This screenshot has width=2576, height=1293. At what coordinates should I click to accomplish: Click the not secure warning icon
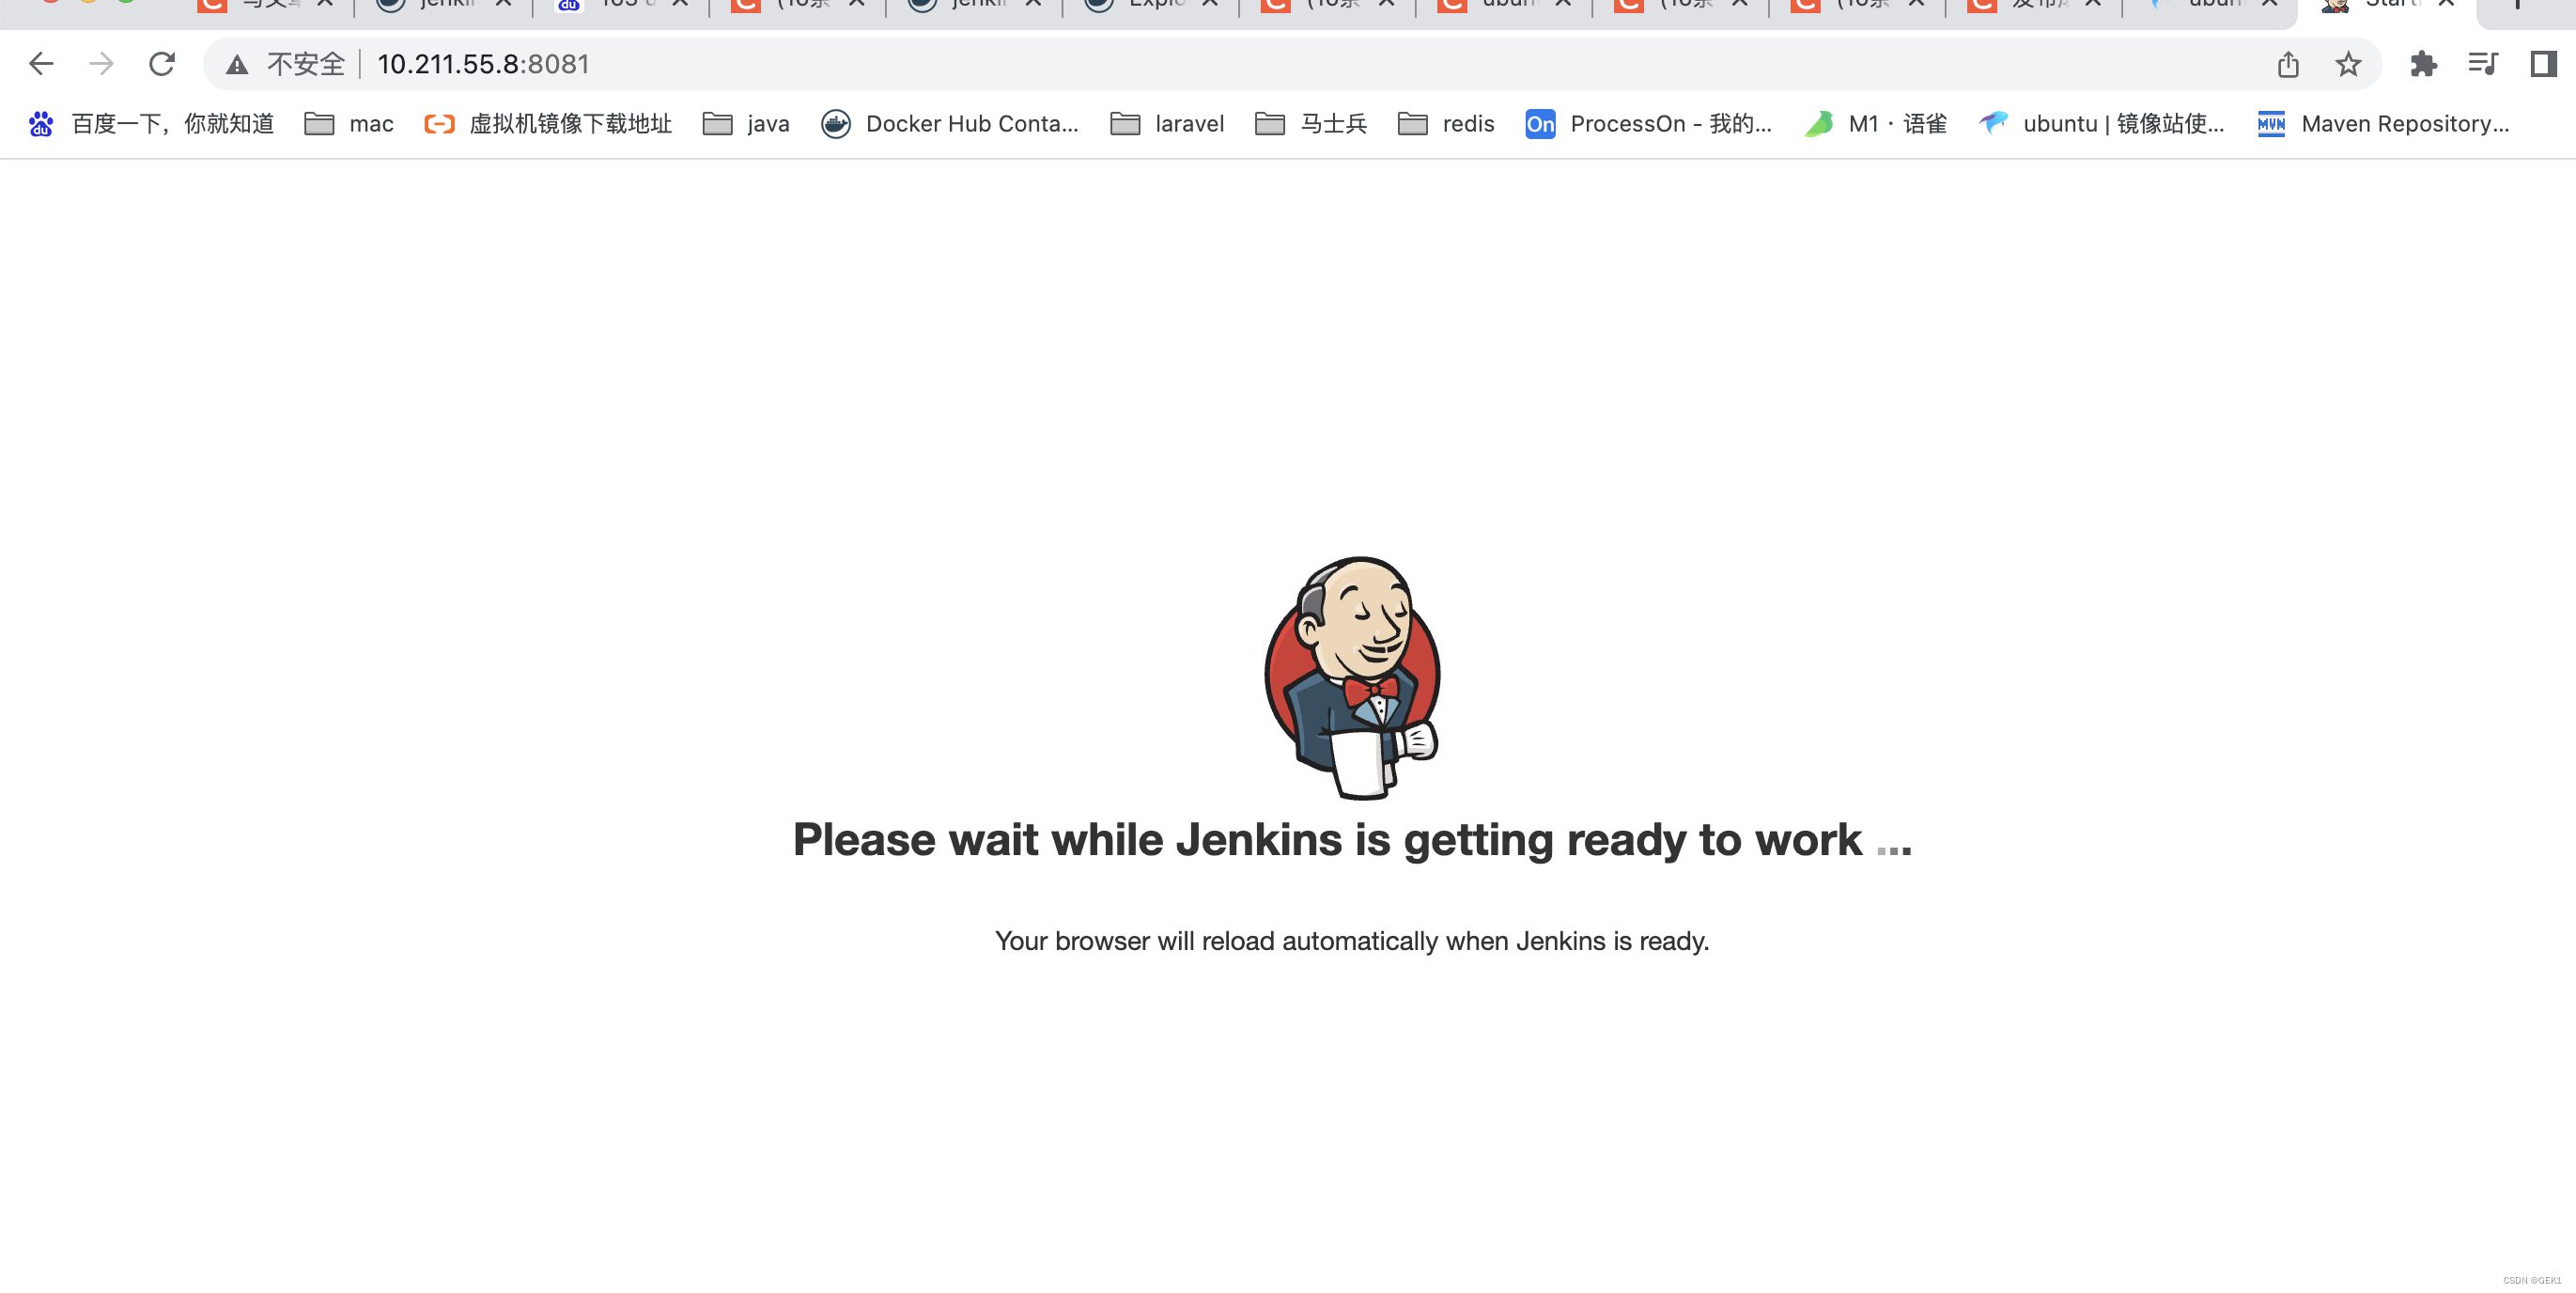point(237,65)
